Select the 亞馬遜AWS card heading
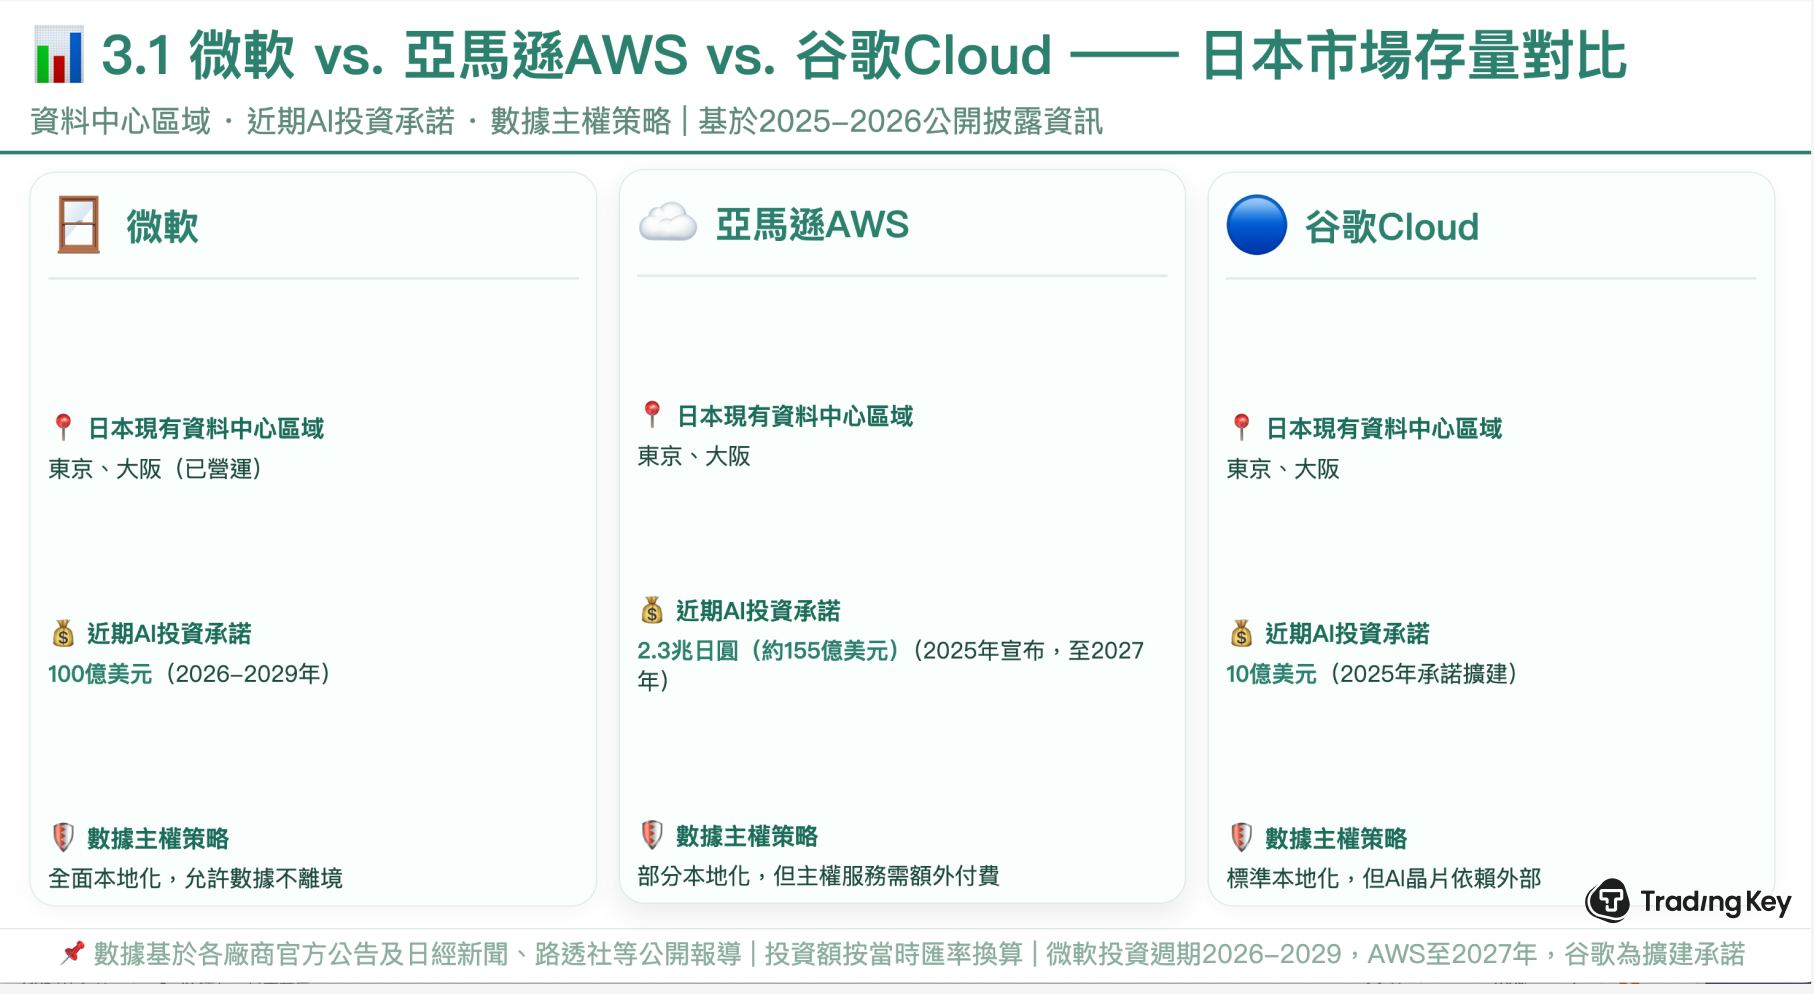The width and height of the screenshot is (1814, 994). point(812,224)
